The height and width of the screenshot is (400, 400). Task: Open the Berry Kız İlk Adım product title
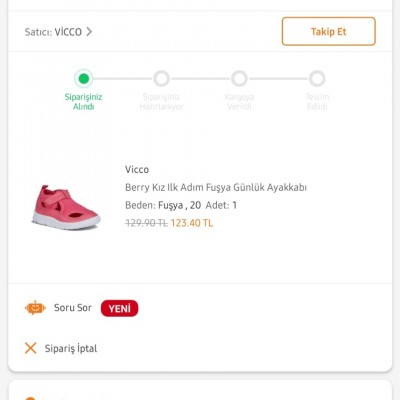(216, 187)
